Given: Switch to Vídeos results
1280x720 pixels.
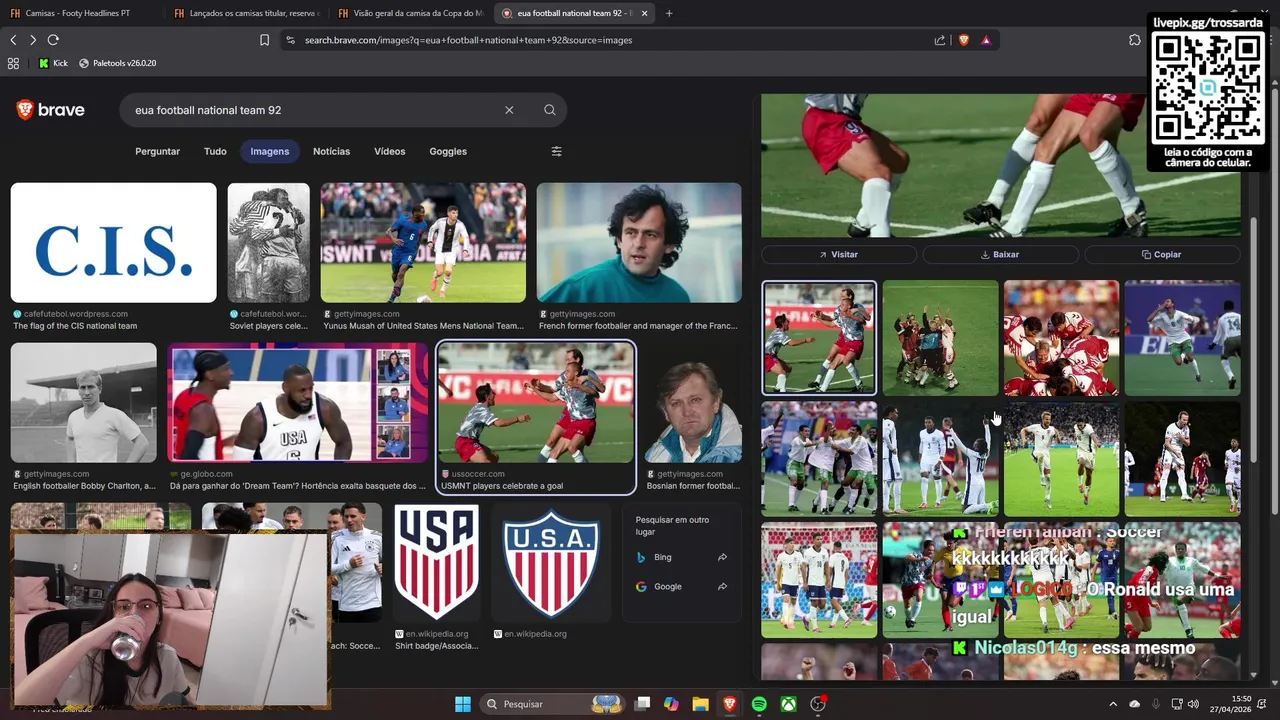Looking at the screenshot, I should coord(390,151).
